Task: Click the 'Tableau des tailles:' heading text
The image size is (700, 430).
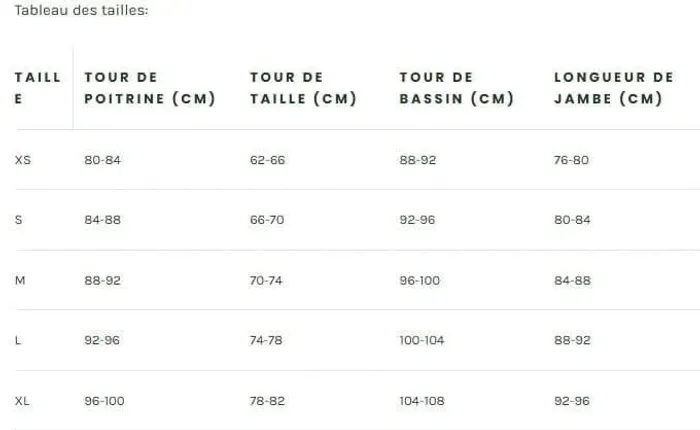Action: pyautogui.click(x=81, y=10)
